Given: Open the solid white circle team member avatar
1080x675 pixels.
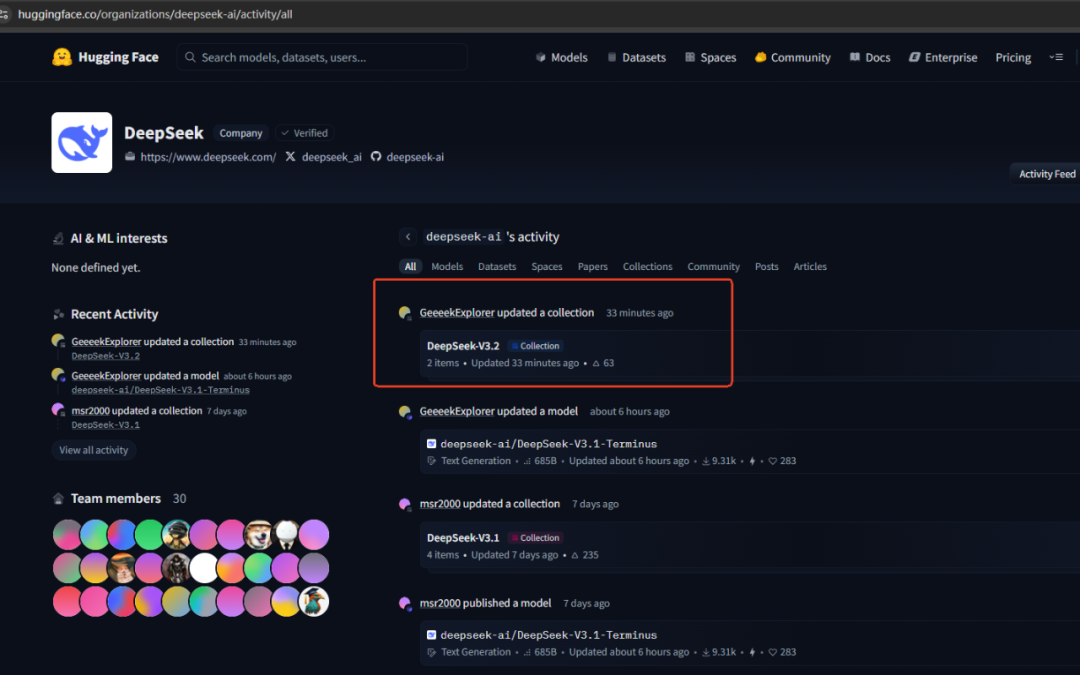Looking at the screenshot, I should (204, 568).
